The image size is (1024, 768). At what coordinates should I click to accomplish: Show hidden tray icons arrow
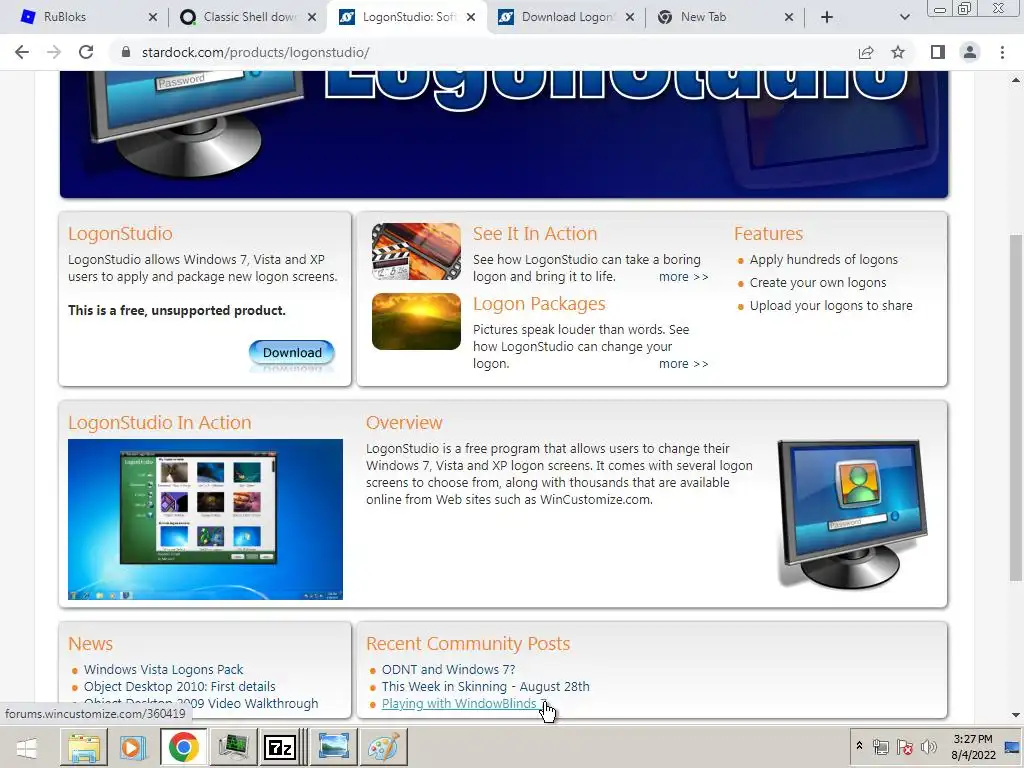(x=859, y=746)
